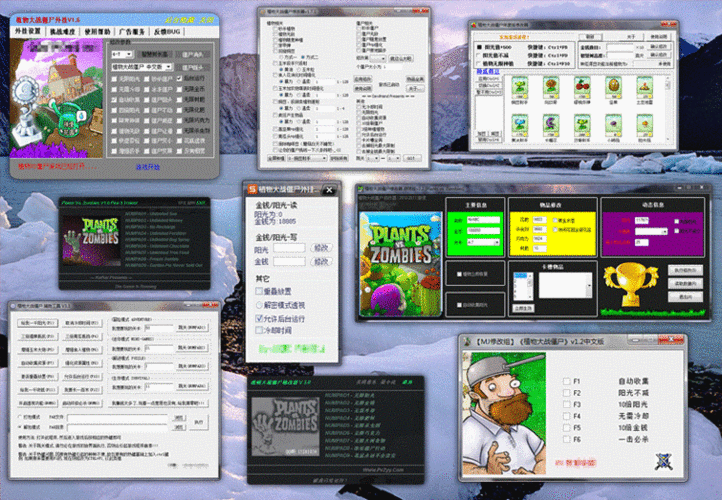Screen dimensions: 722x500
Task: Select the Sun-shroom plant card
Action: tap(645, 126)
